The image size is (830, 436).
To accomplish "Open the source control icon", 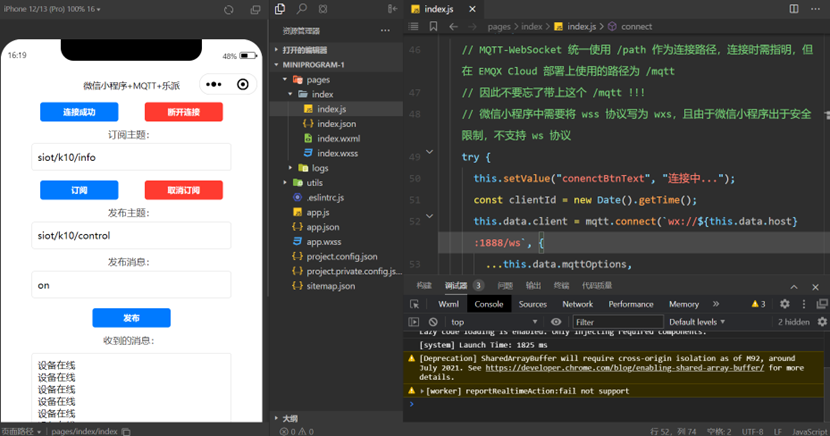I will (x=323, y=9).
